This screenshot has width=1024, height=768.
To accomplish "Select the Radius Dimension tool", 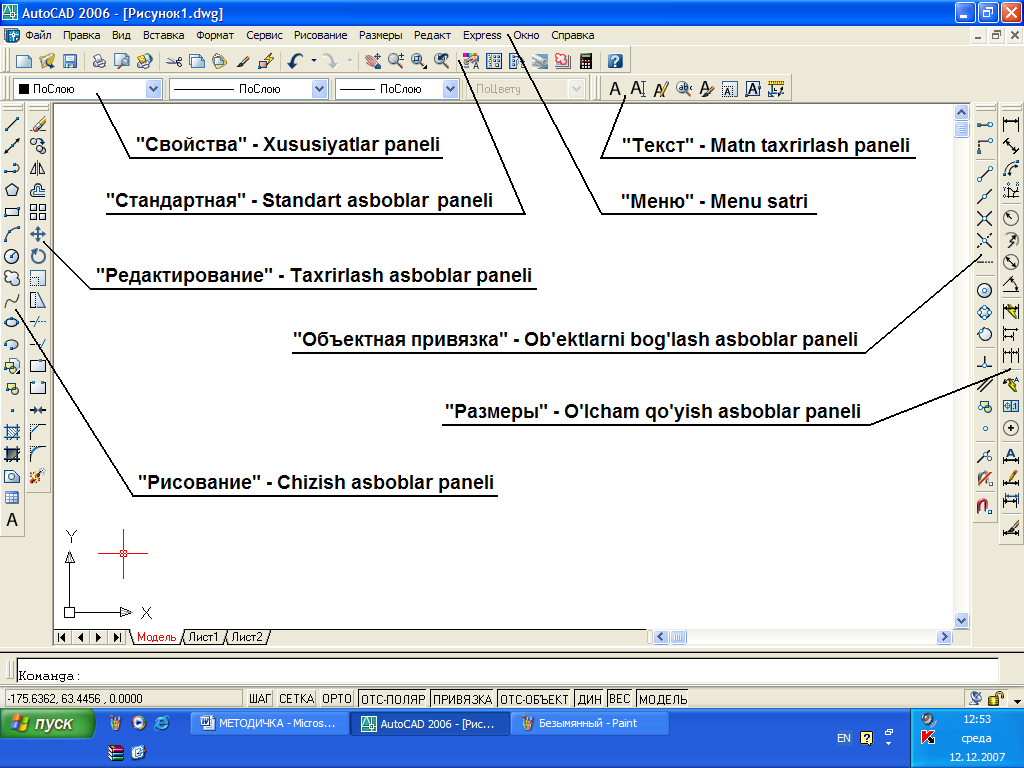I will (1011, 218).
